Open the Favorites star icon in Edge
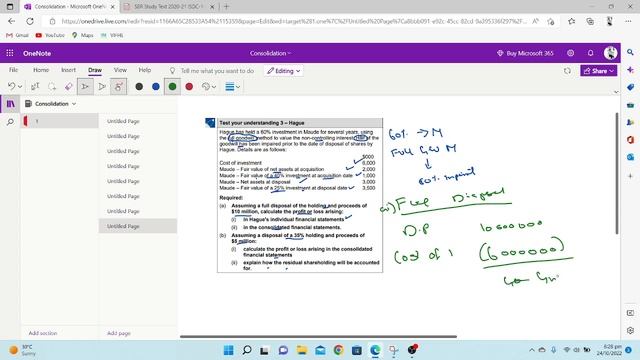The width and height of the screenshot is (640, 360). 571,21
